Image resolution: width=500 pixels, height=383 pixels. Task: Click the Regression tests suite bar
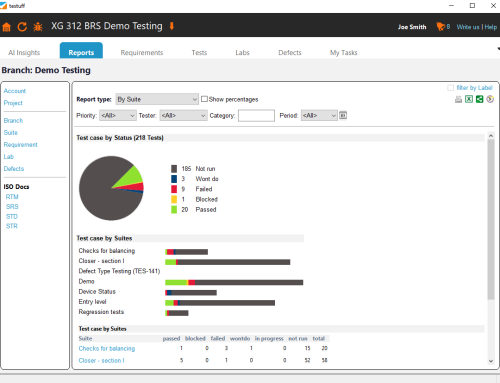[x=177, y=313]
